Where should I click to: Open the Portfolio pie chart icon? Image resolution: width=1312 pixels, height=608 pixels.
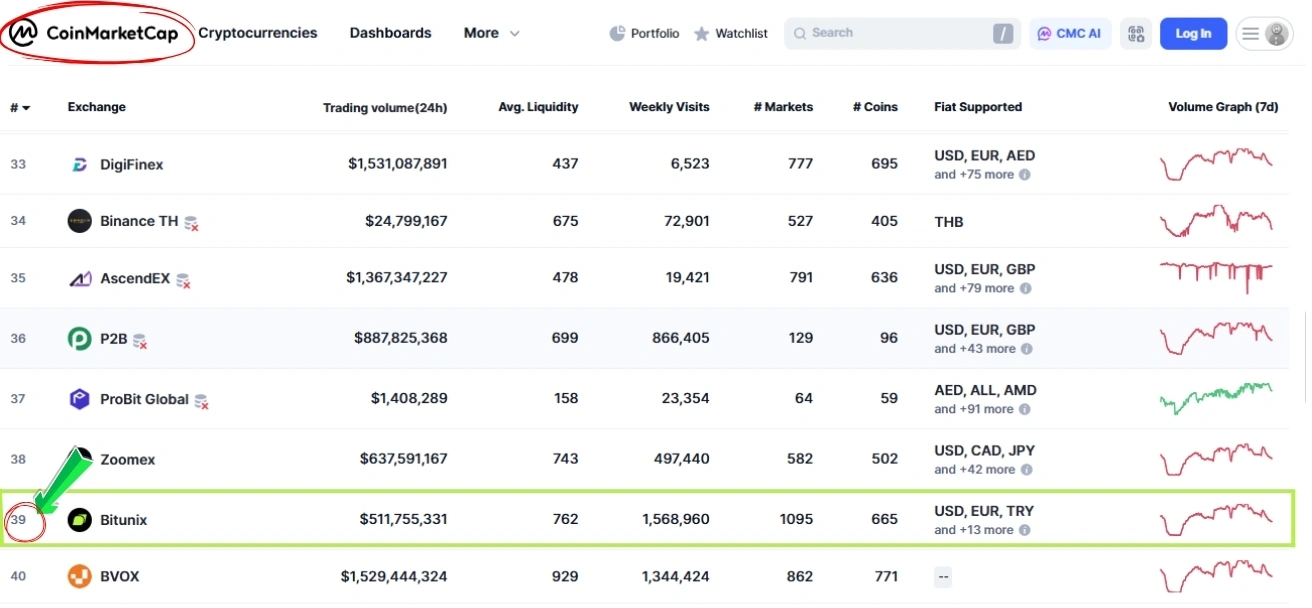(x=617, y=33)
